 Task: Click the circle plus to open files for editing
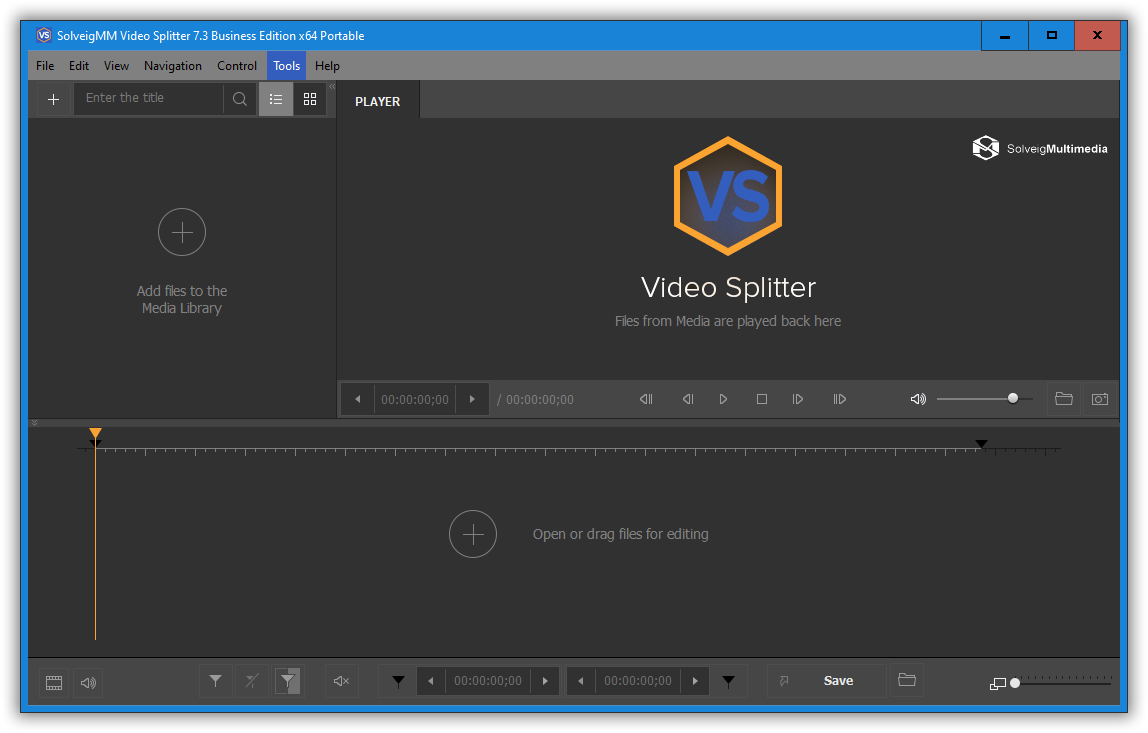[473, 534]
